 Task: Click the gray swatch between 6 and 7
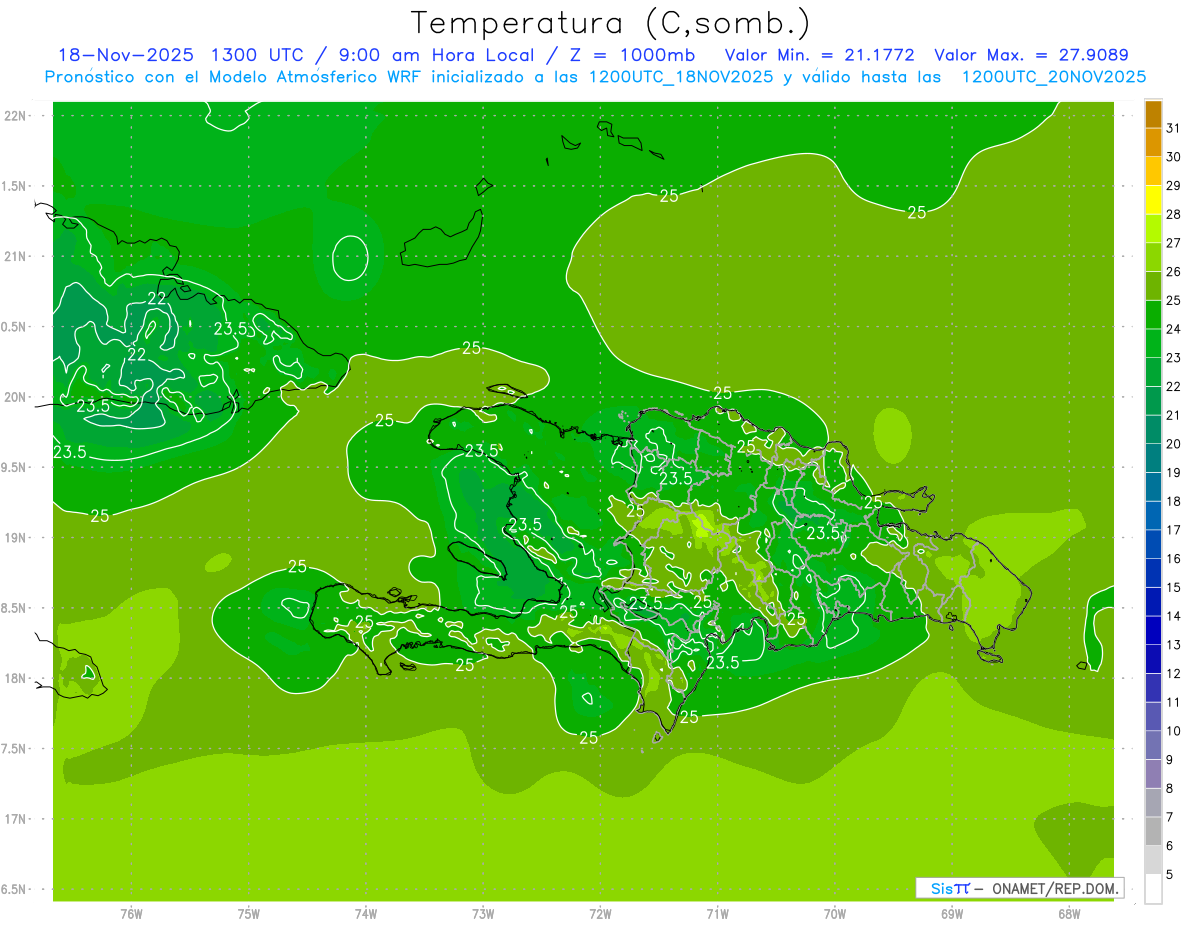coord(1153,831)
